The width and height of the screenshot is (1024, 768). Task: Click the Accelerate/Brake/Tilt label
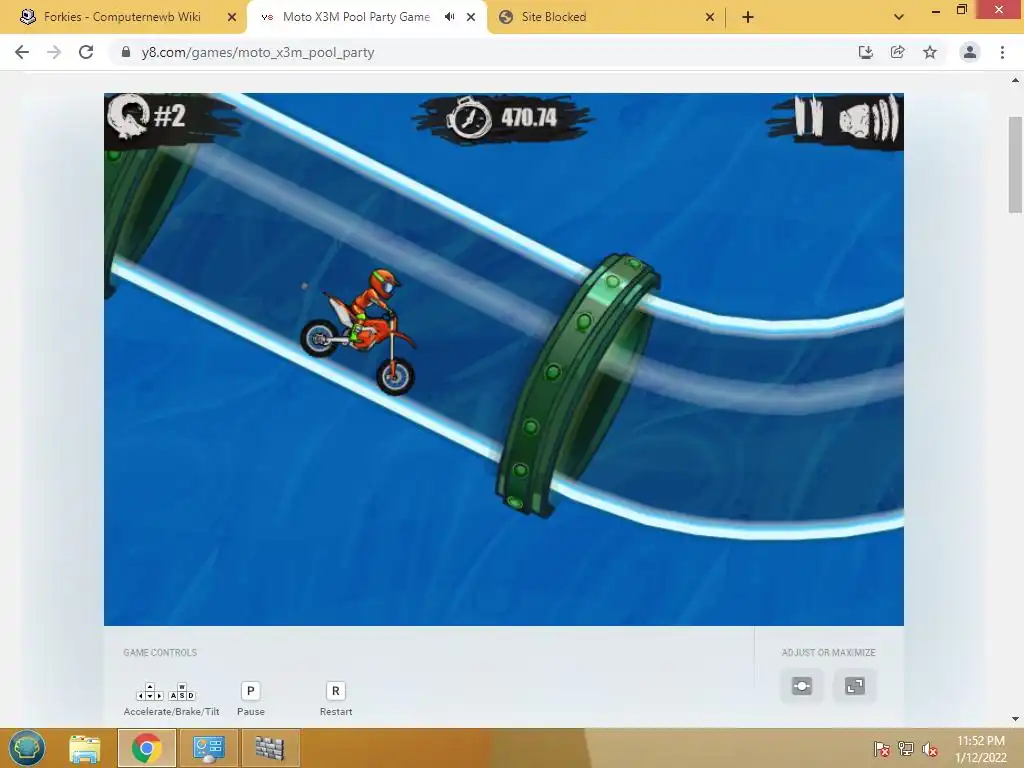click(172, 712)
